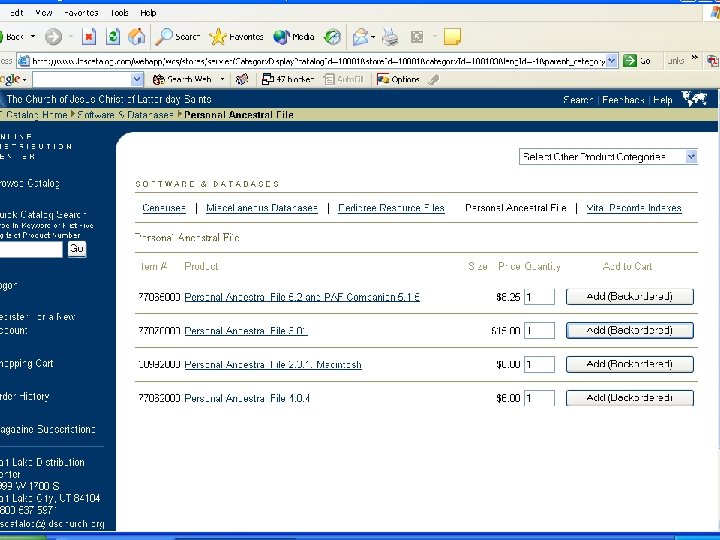Open Personal Ancestral File 5.2 product link
720x540 pixels.
tap(302, 297)
